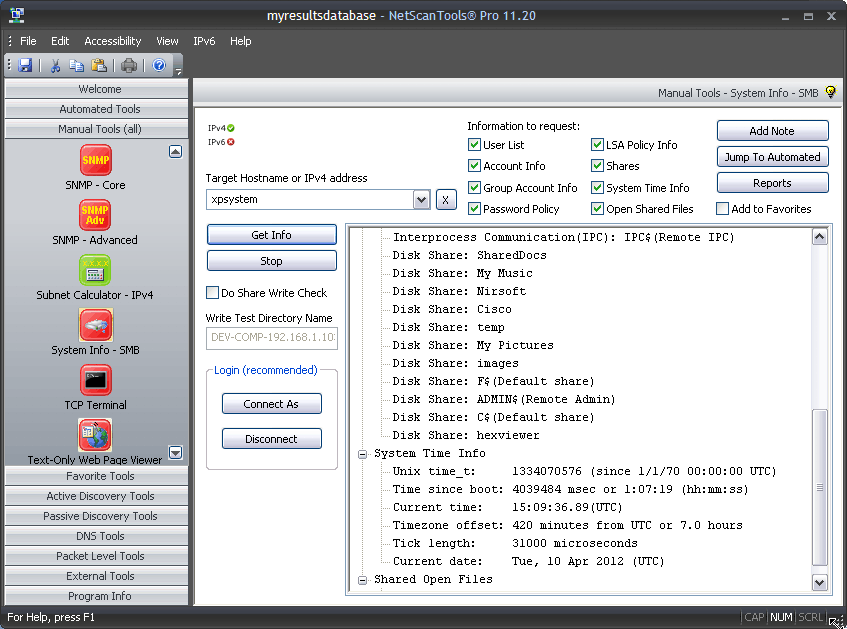Open the Help menu

240,41
